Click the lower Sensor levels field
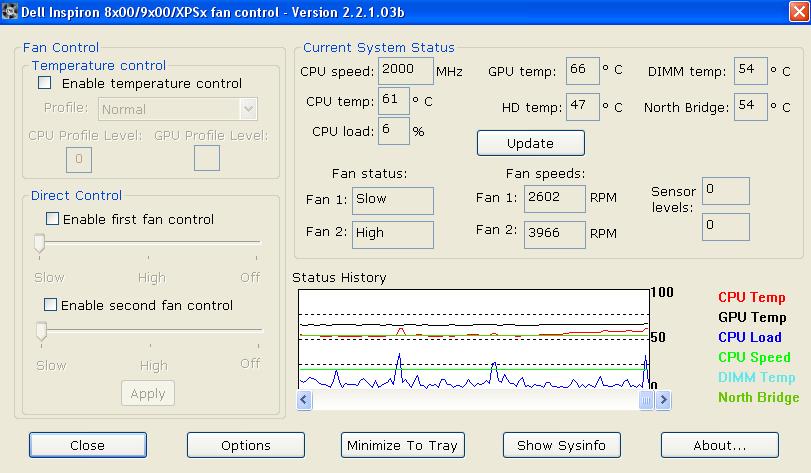The height and width of the screenshot is (473, 811). (x=726, y=227)
